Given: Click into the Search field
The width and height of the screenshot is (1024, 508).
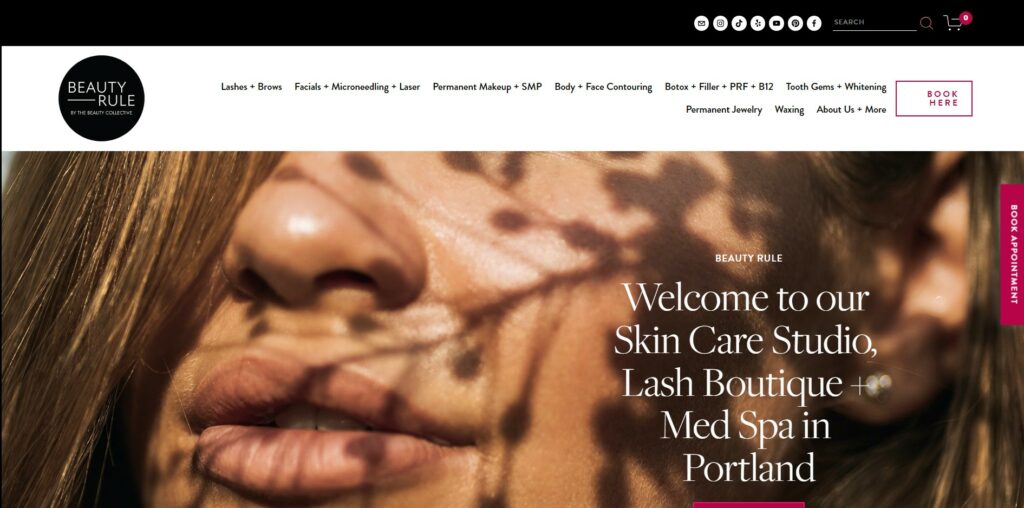Looking at the screenshot, I should 874,23.
